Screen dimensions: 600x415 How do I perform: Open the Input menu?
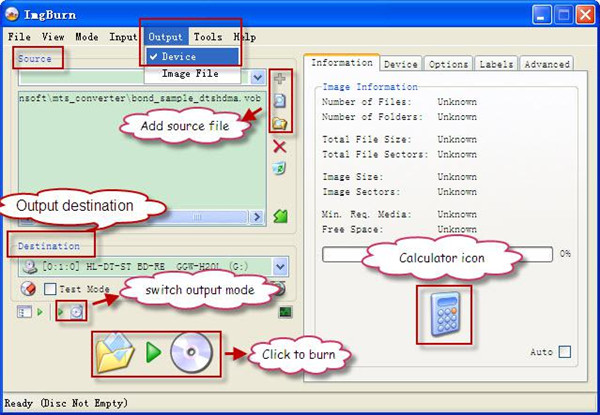pos(123,37)
